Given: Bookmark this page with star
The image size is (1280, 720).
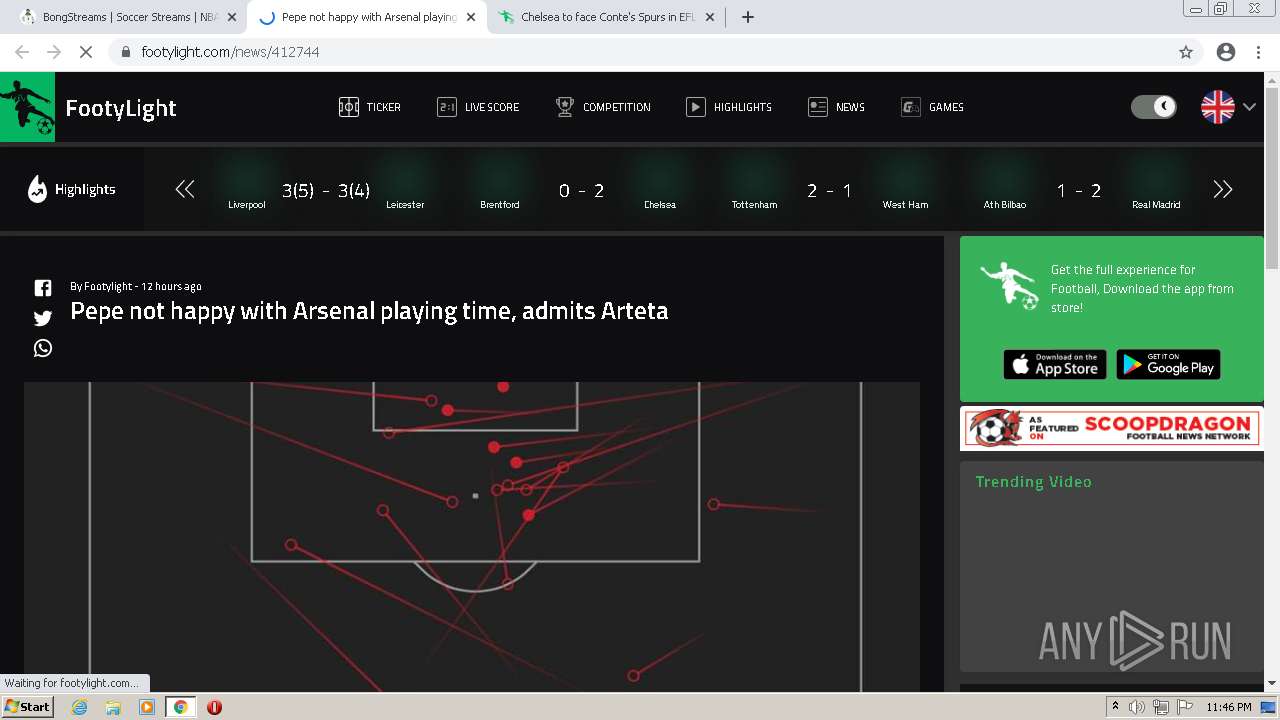Looking at the screenshot, I should 1186,52.
